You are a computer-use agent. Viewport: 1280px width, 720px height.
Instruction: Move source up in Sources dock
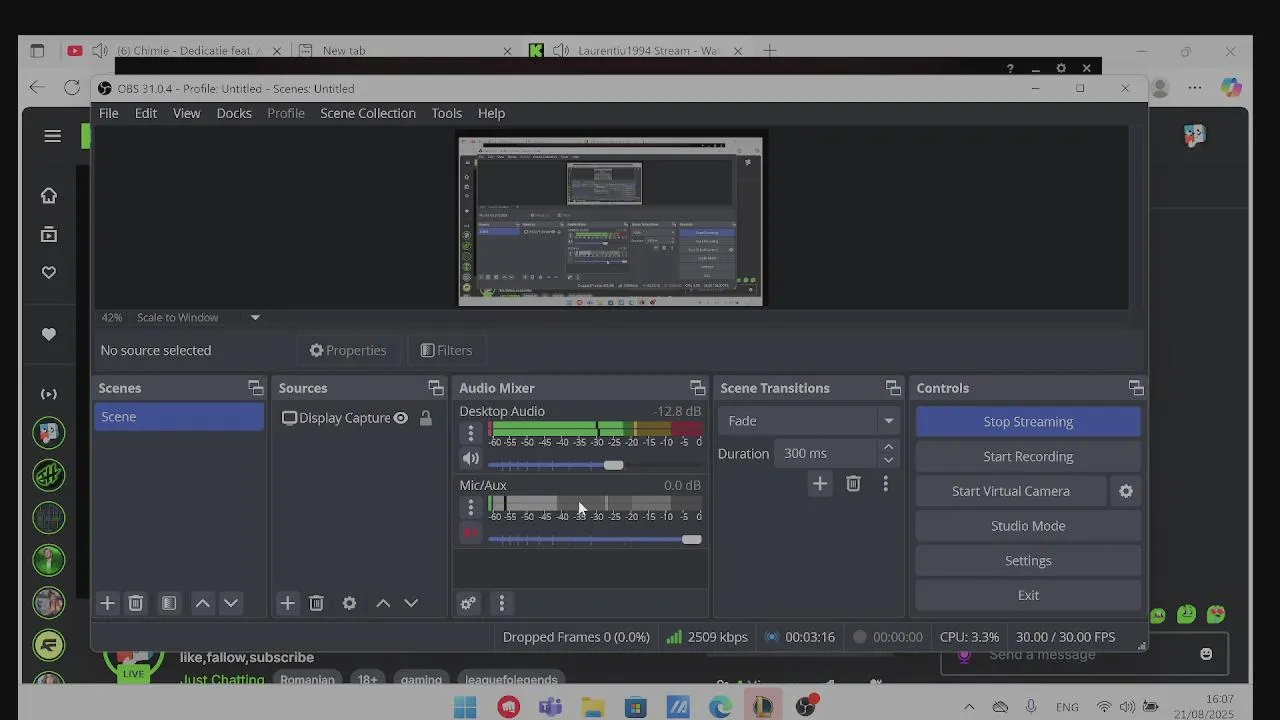coord(382,603)
